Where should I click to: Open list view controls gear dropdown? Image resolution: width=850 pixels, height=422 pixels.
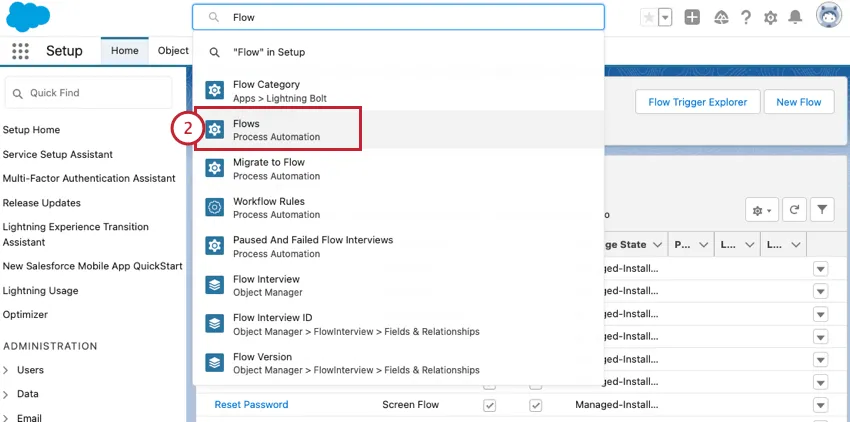tap(761, 210)
